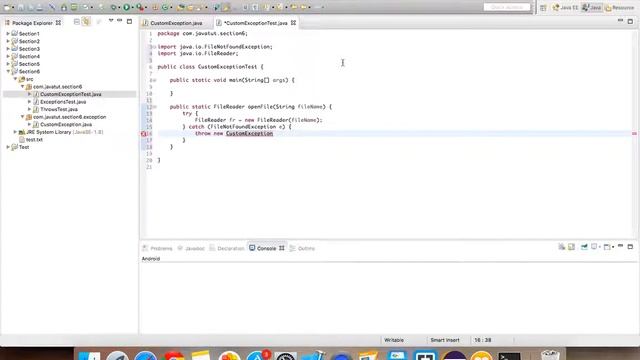Expand the Test project

click(x=8, y=147)
